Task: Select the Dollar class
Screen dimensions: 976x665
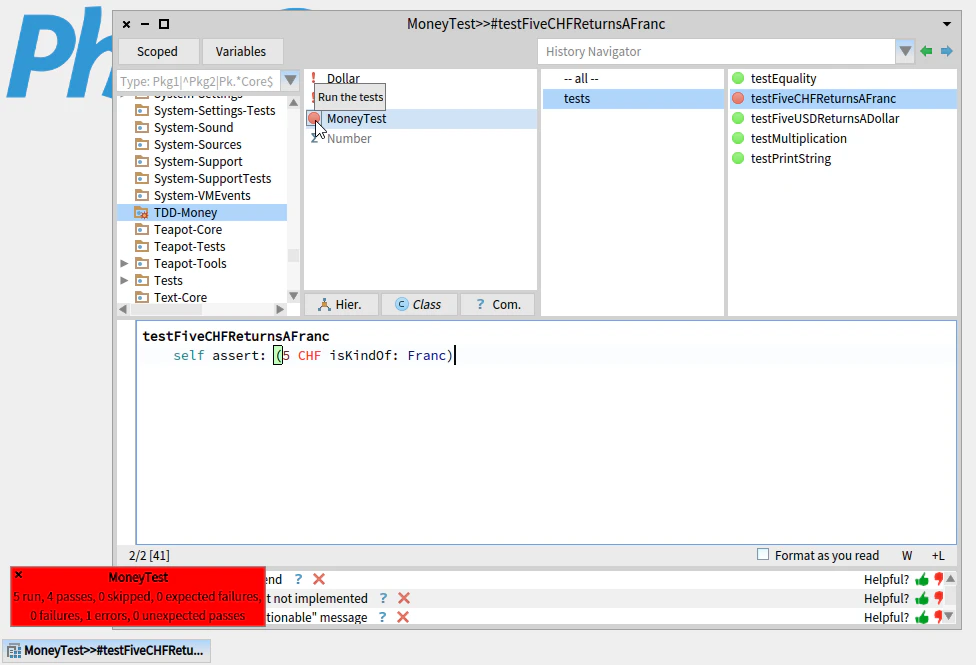Action: click(x=343, y=78)
